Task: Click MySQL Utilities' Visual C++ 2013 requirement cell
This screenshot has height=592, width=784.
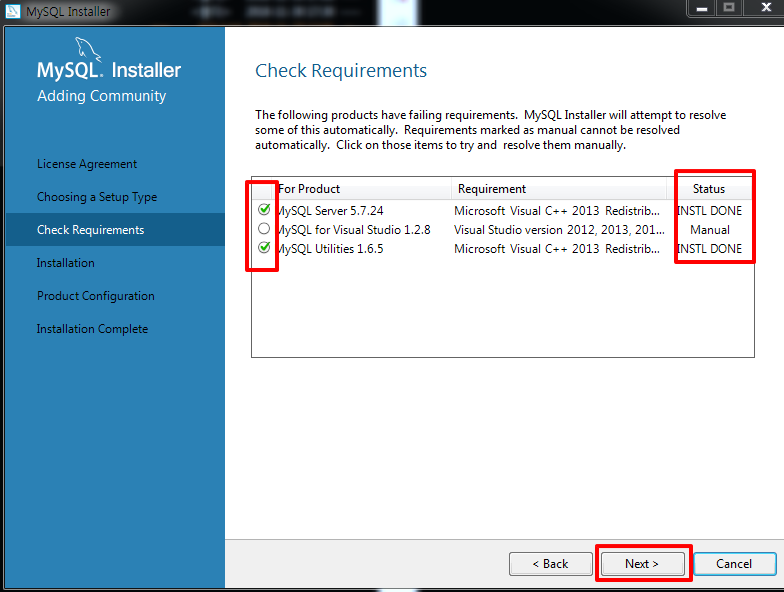Action: (556, 248)
